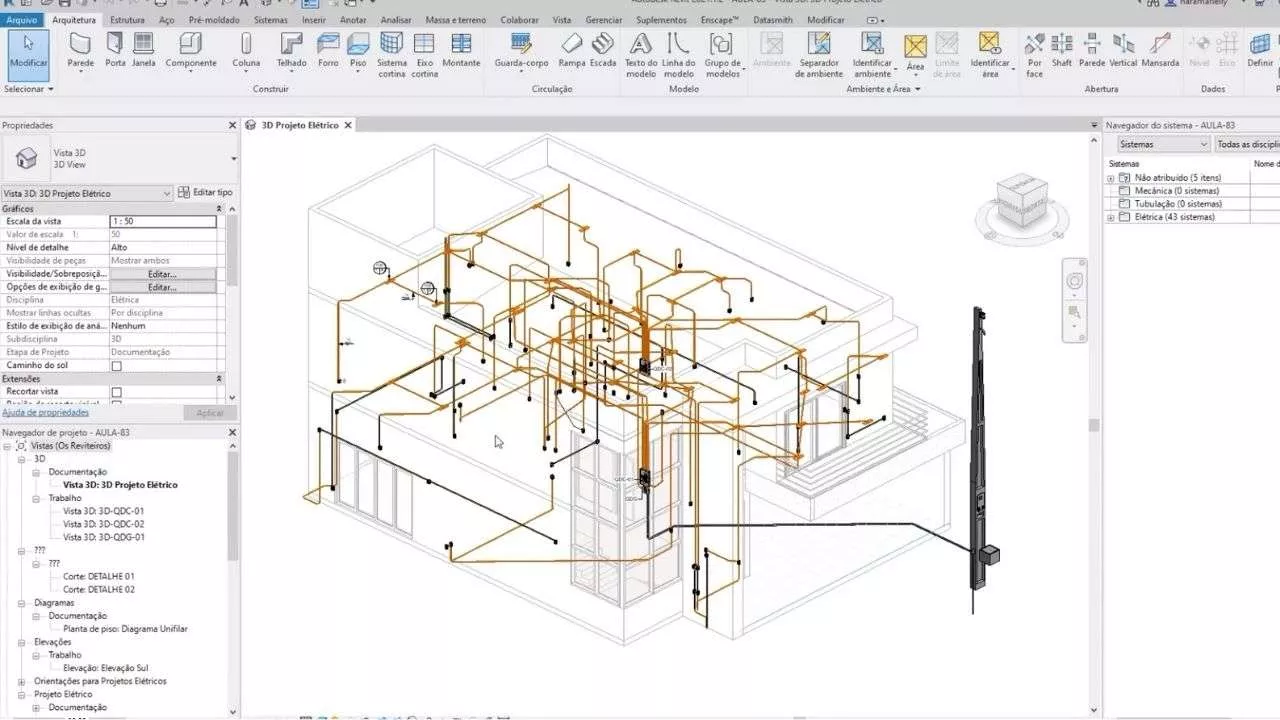The height and width of the screenshot is (720, 1280).
Task: Expand the Orientações para Projetos Elétricos node
Action: 22,681
